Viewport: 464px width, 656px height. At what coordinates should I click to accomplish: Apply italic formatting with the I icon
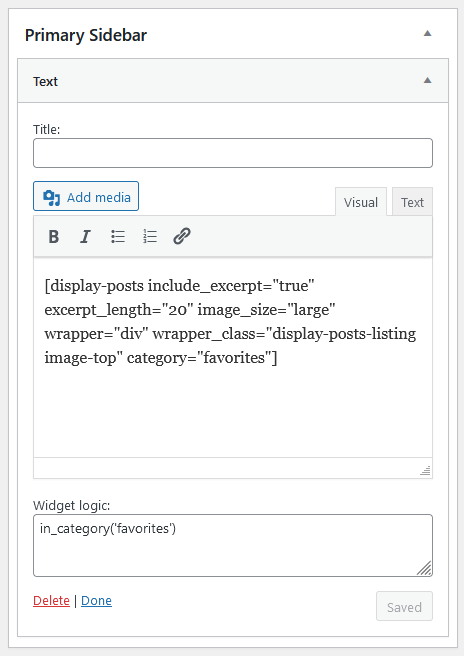[x=85, y=236]
